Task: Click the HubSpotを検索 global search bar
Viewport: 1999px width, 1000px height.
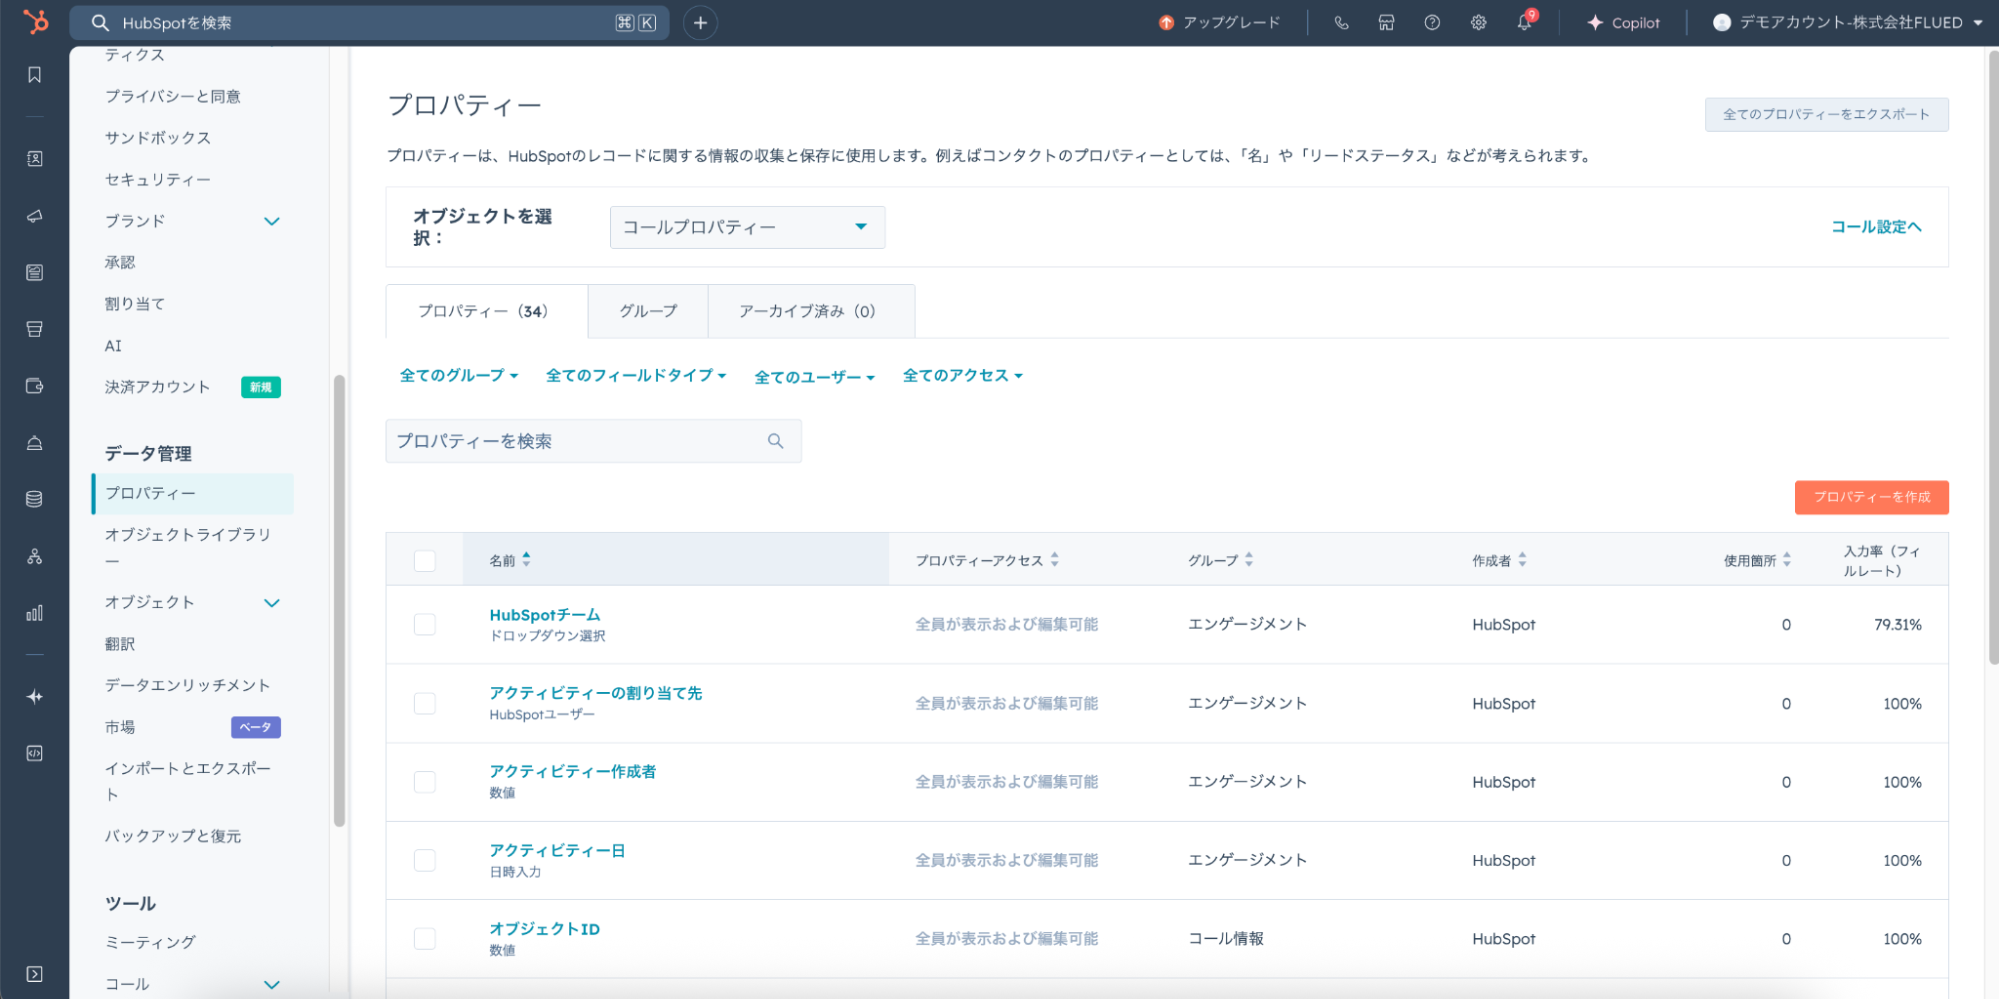Action: [369, 23]
